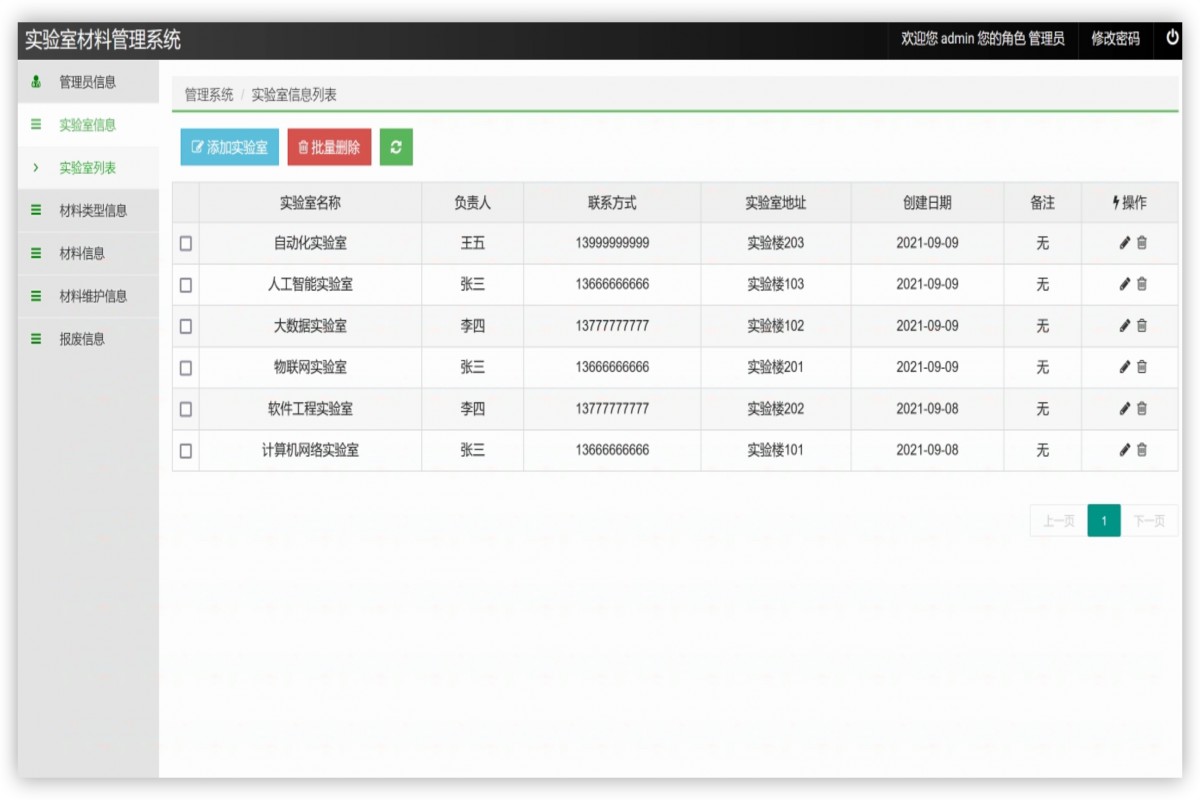The height and width of the screenshot is (800, 1200).
Task: Delete the 自动化实验室 row via trash icon
Action: [x=1142, y=243]
